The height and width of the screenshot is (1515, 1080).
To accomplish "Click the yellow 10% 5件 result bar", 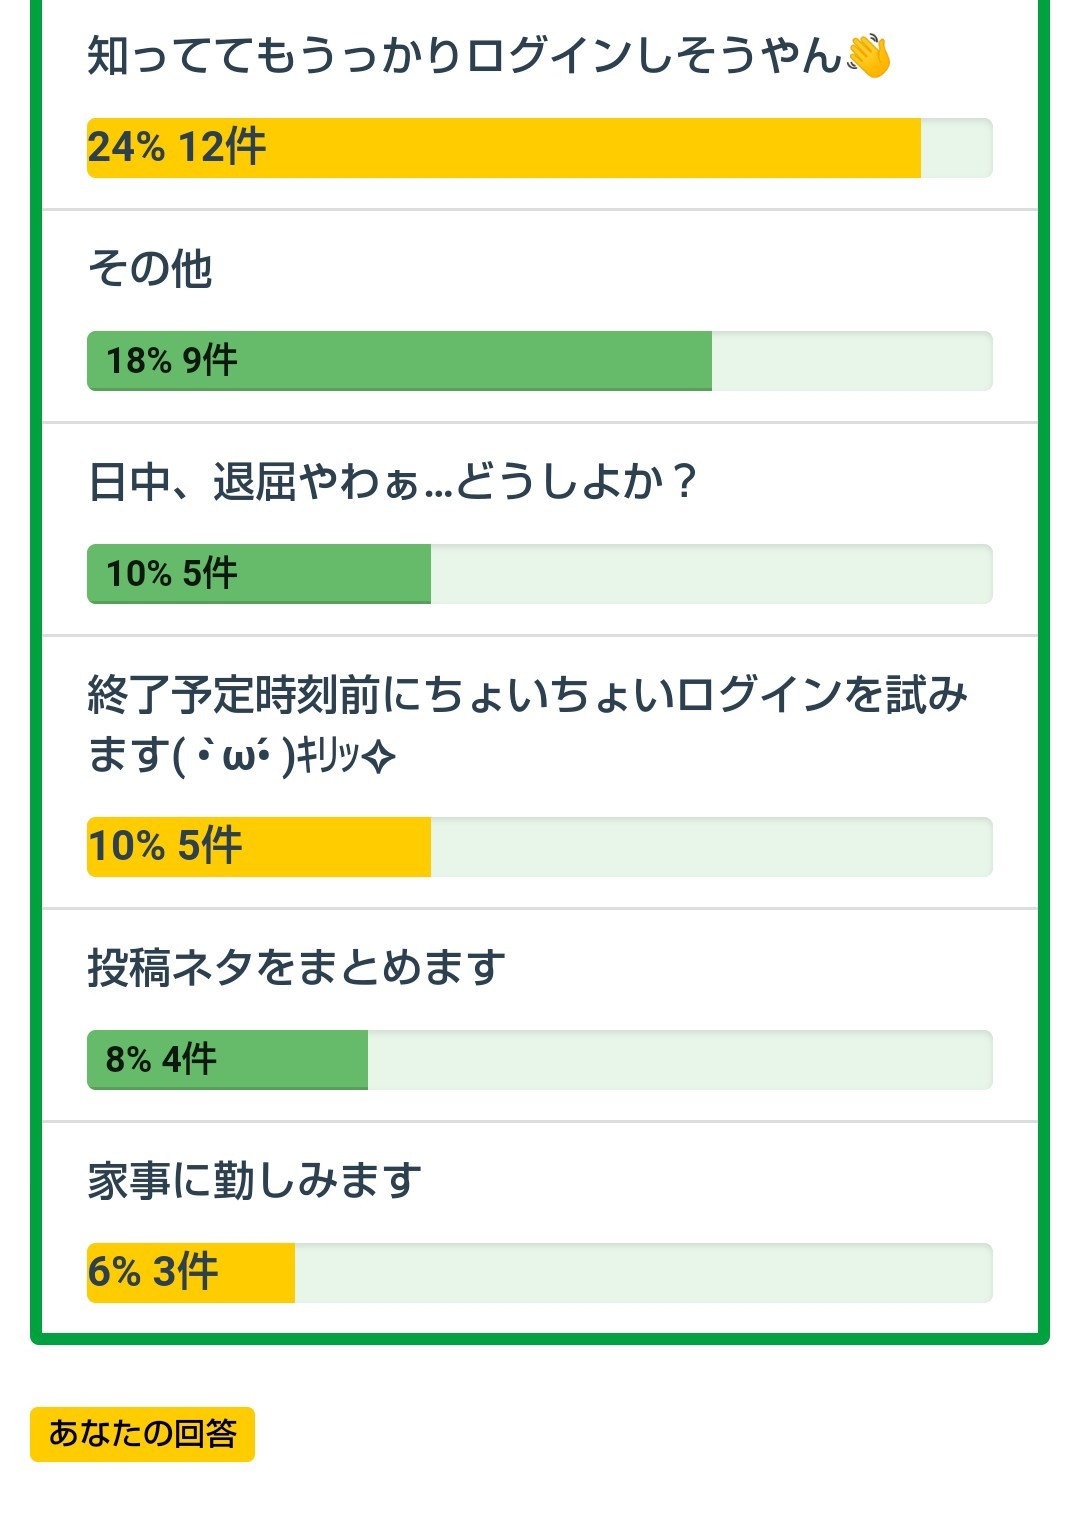I will 259,847.
